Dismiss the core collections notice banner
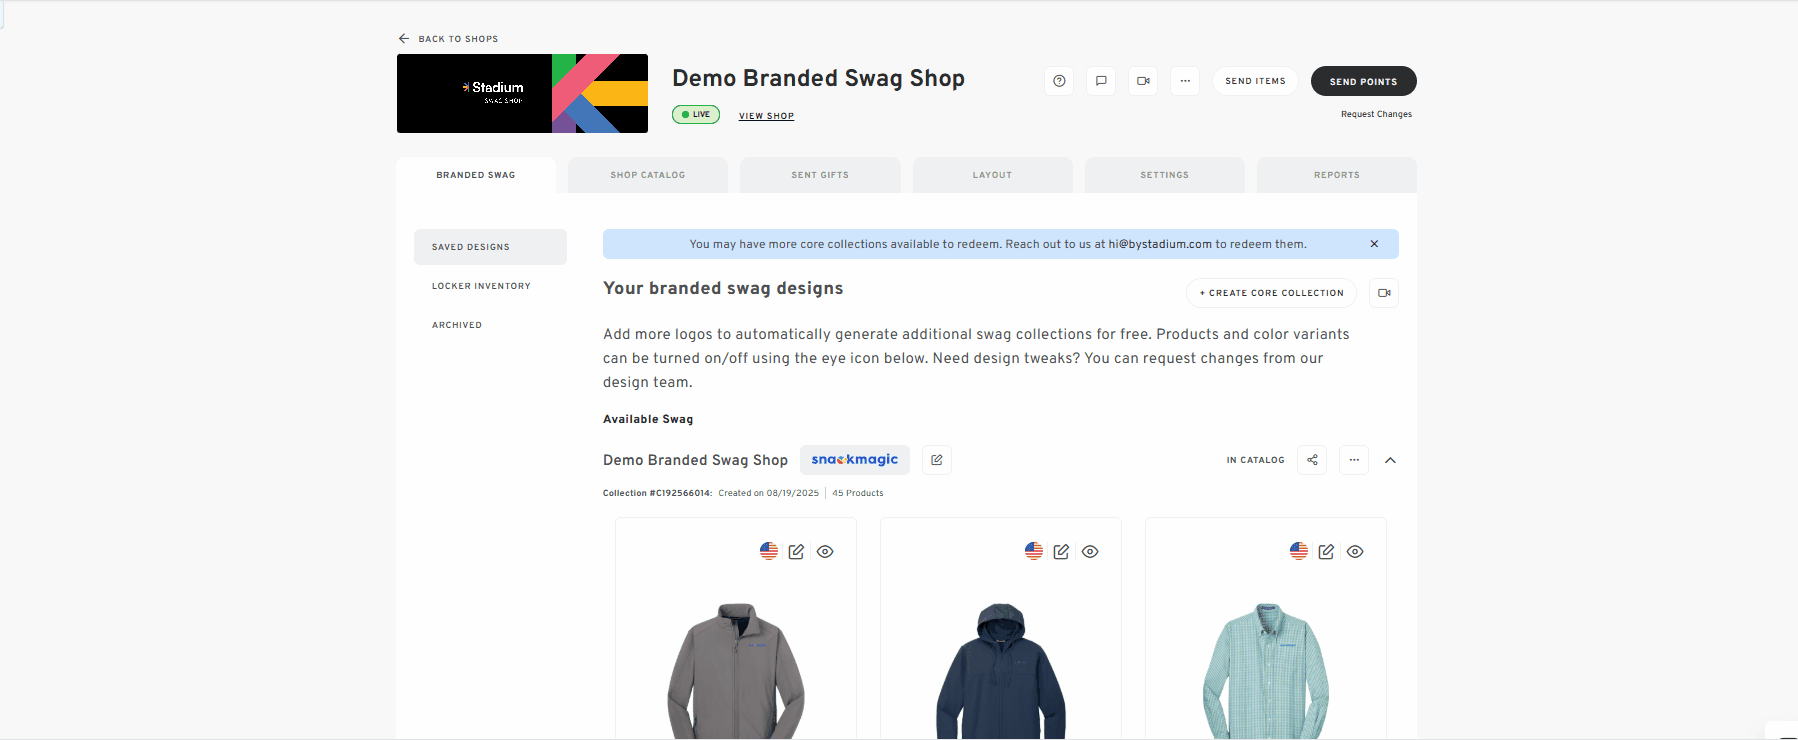The image size is (1798, 740). click(x=1374, y=244)
